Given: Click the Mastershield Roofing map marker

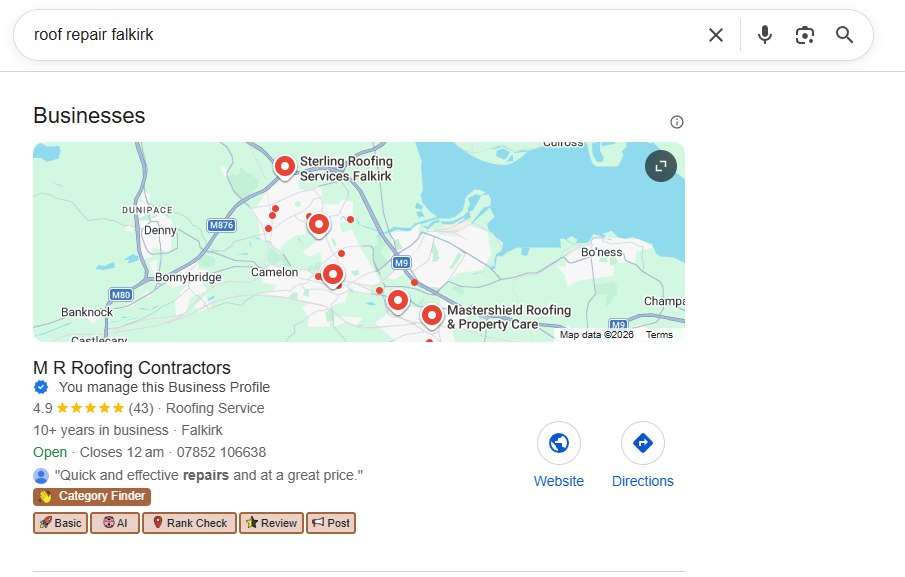Looking at the screenshot, I should (x=431, y=315).
